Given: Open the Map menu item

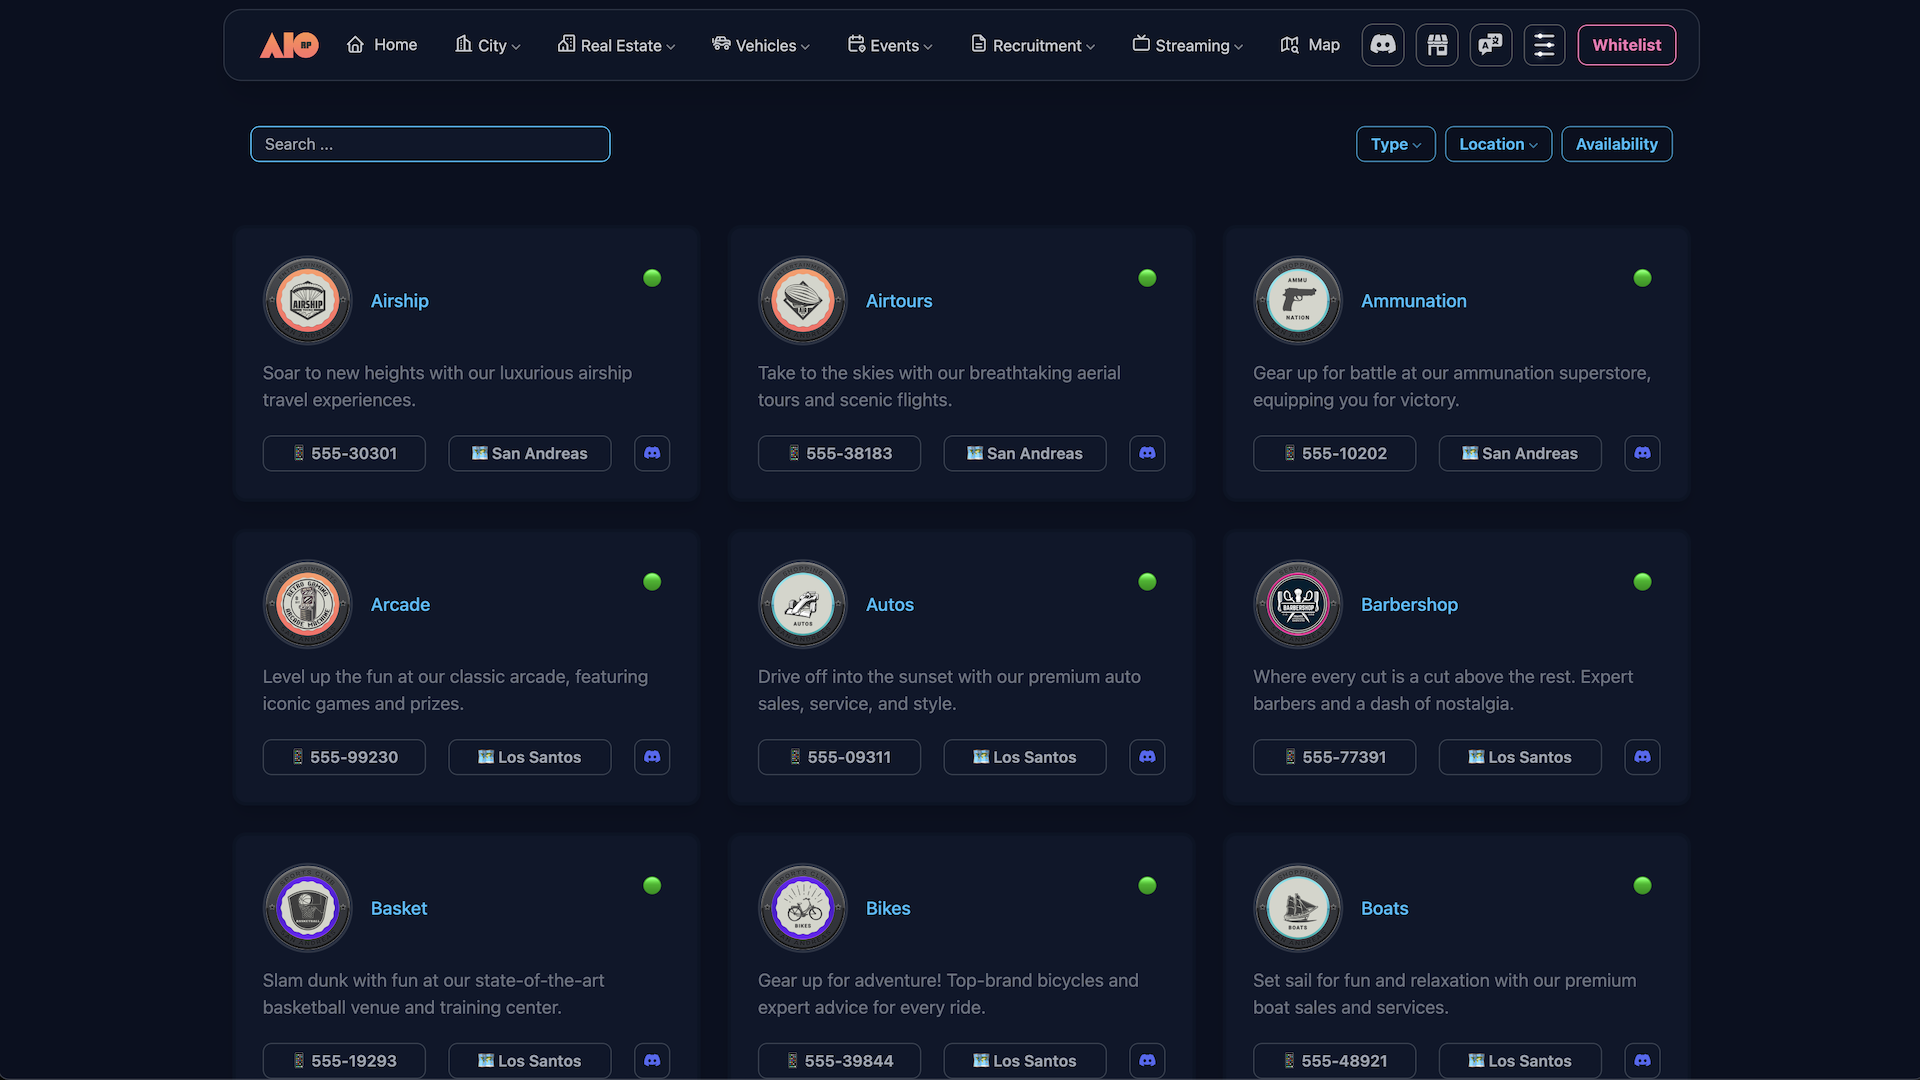Looking at the screenshot, I should pos(1310,45).
